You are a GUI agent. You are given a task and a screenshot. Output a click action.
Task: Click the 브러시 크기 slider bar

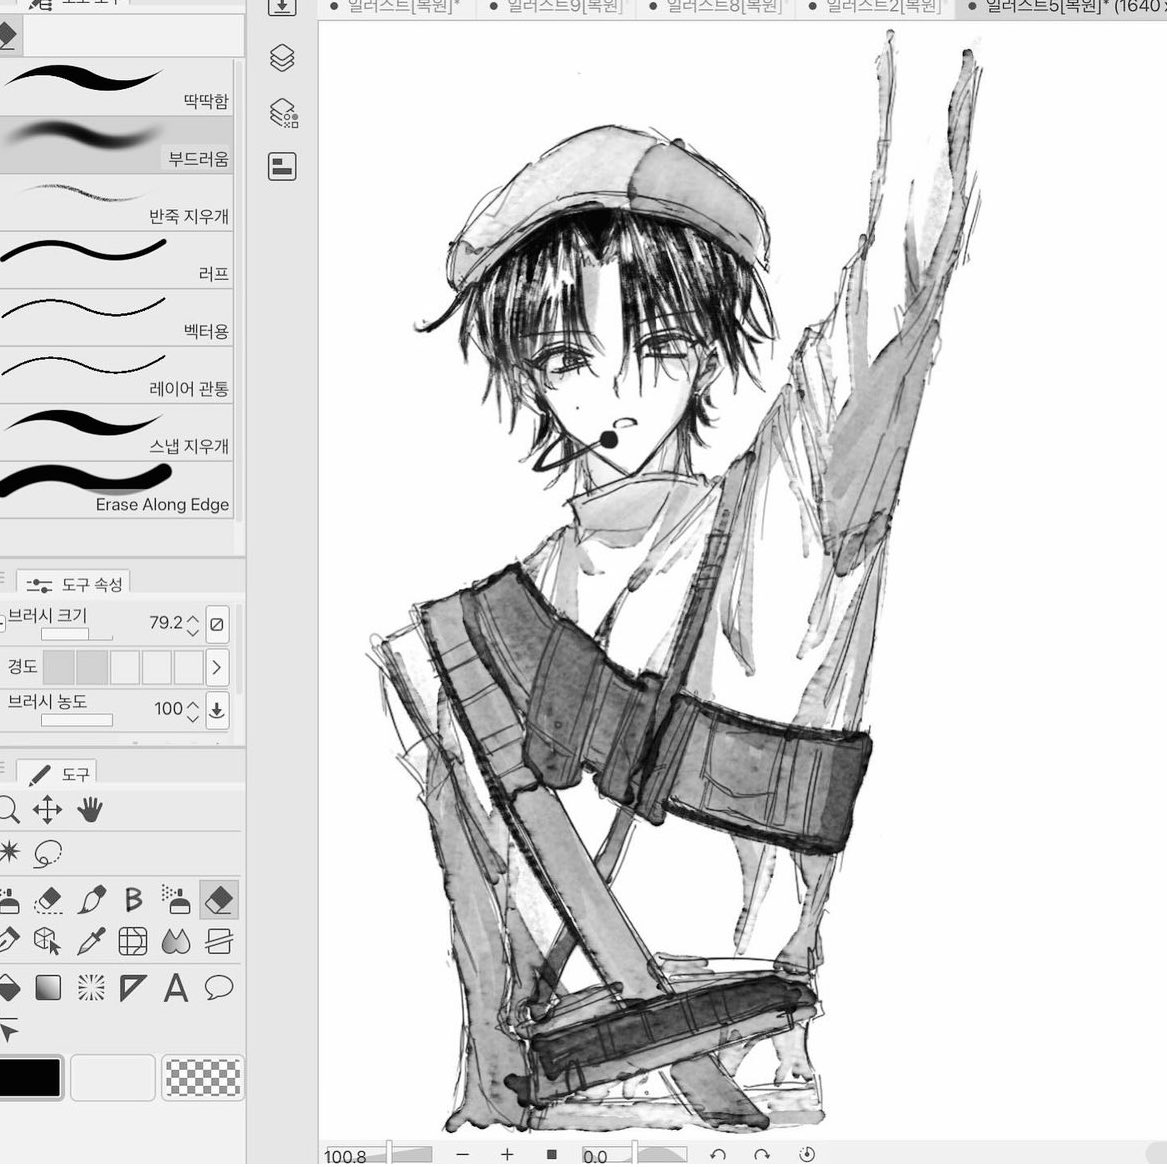pyautogui.click(x=77, y=634)
